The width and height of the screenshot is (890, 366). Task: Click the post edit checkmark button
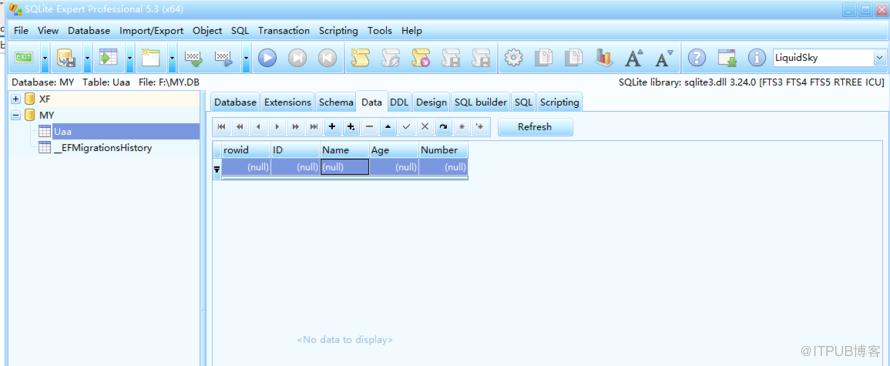coord(406,127)
